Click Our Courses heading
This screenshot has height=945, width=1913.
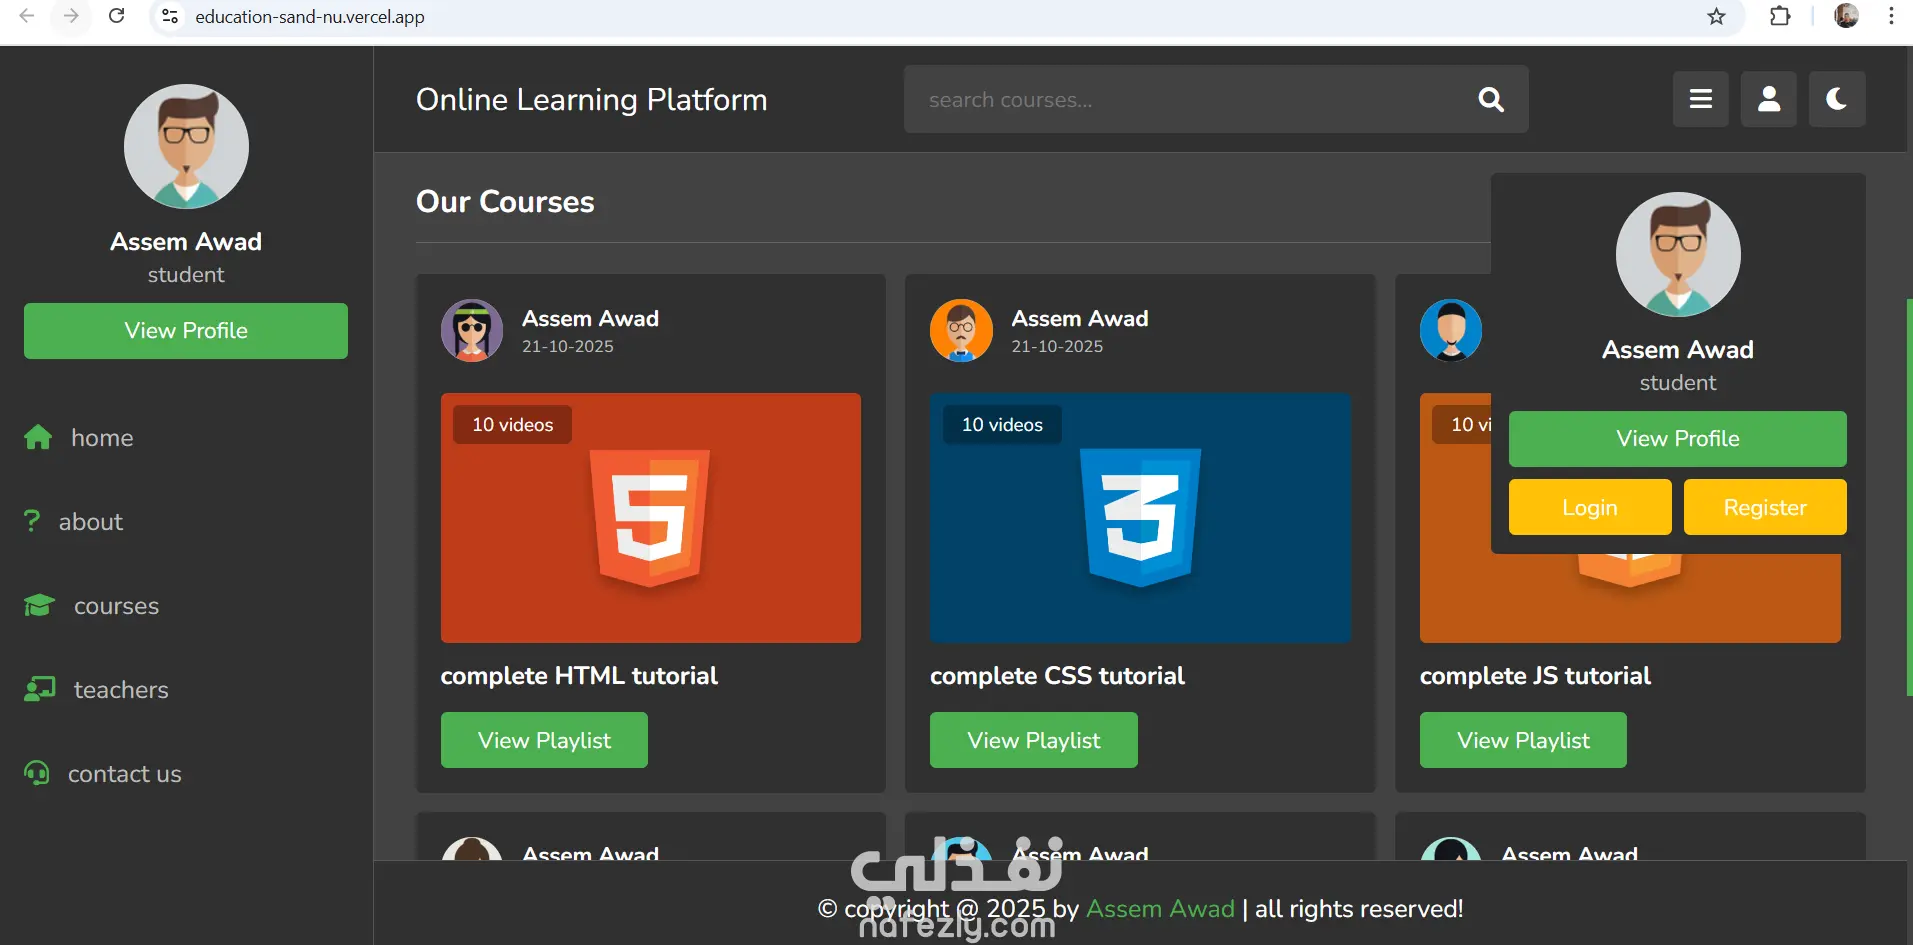pos(505,201)
